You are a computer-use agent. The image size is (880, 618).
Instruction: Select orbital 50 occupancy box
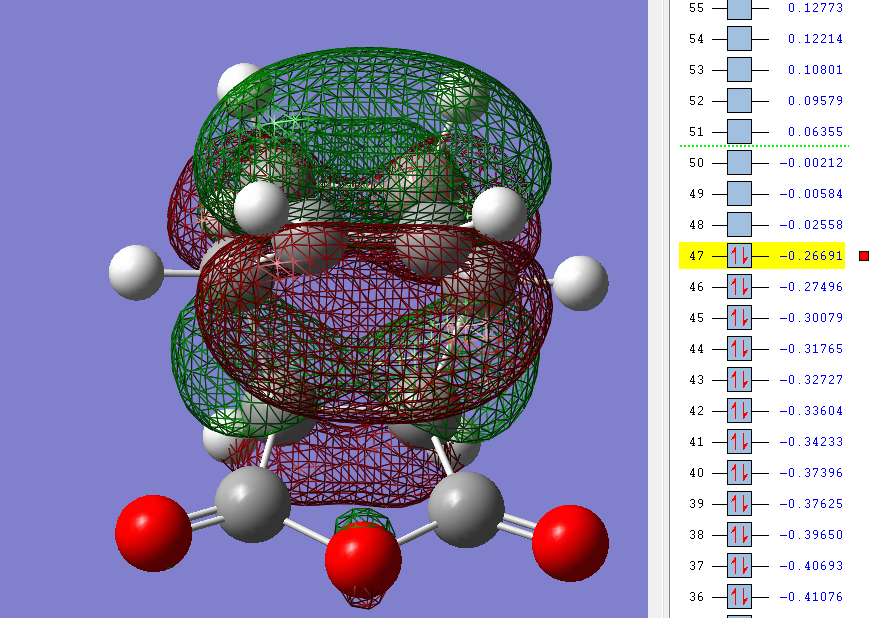tap(739, 163)
